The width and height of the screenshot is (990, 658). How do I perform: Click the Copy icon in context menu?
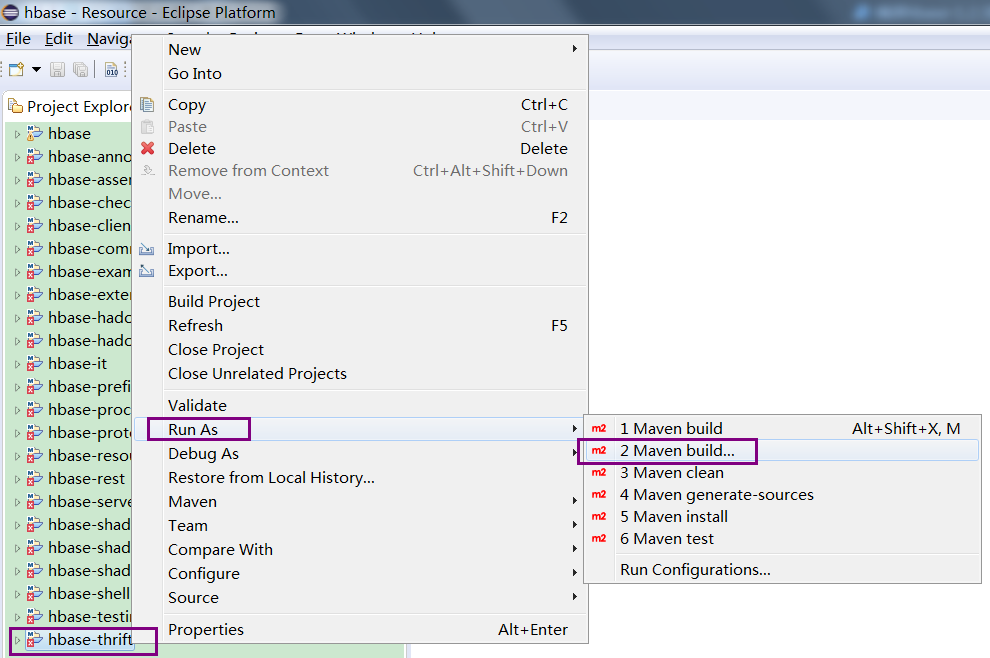tap(147, 104)
